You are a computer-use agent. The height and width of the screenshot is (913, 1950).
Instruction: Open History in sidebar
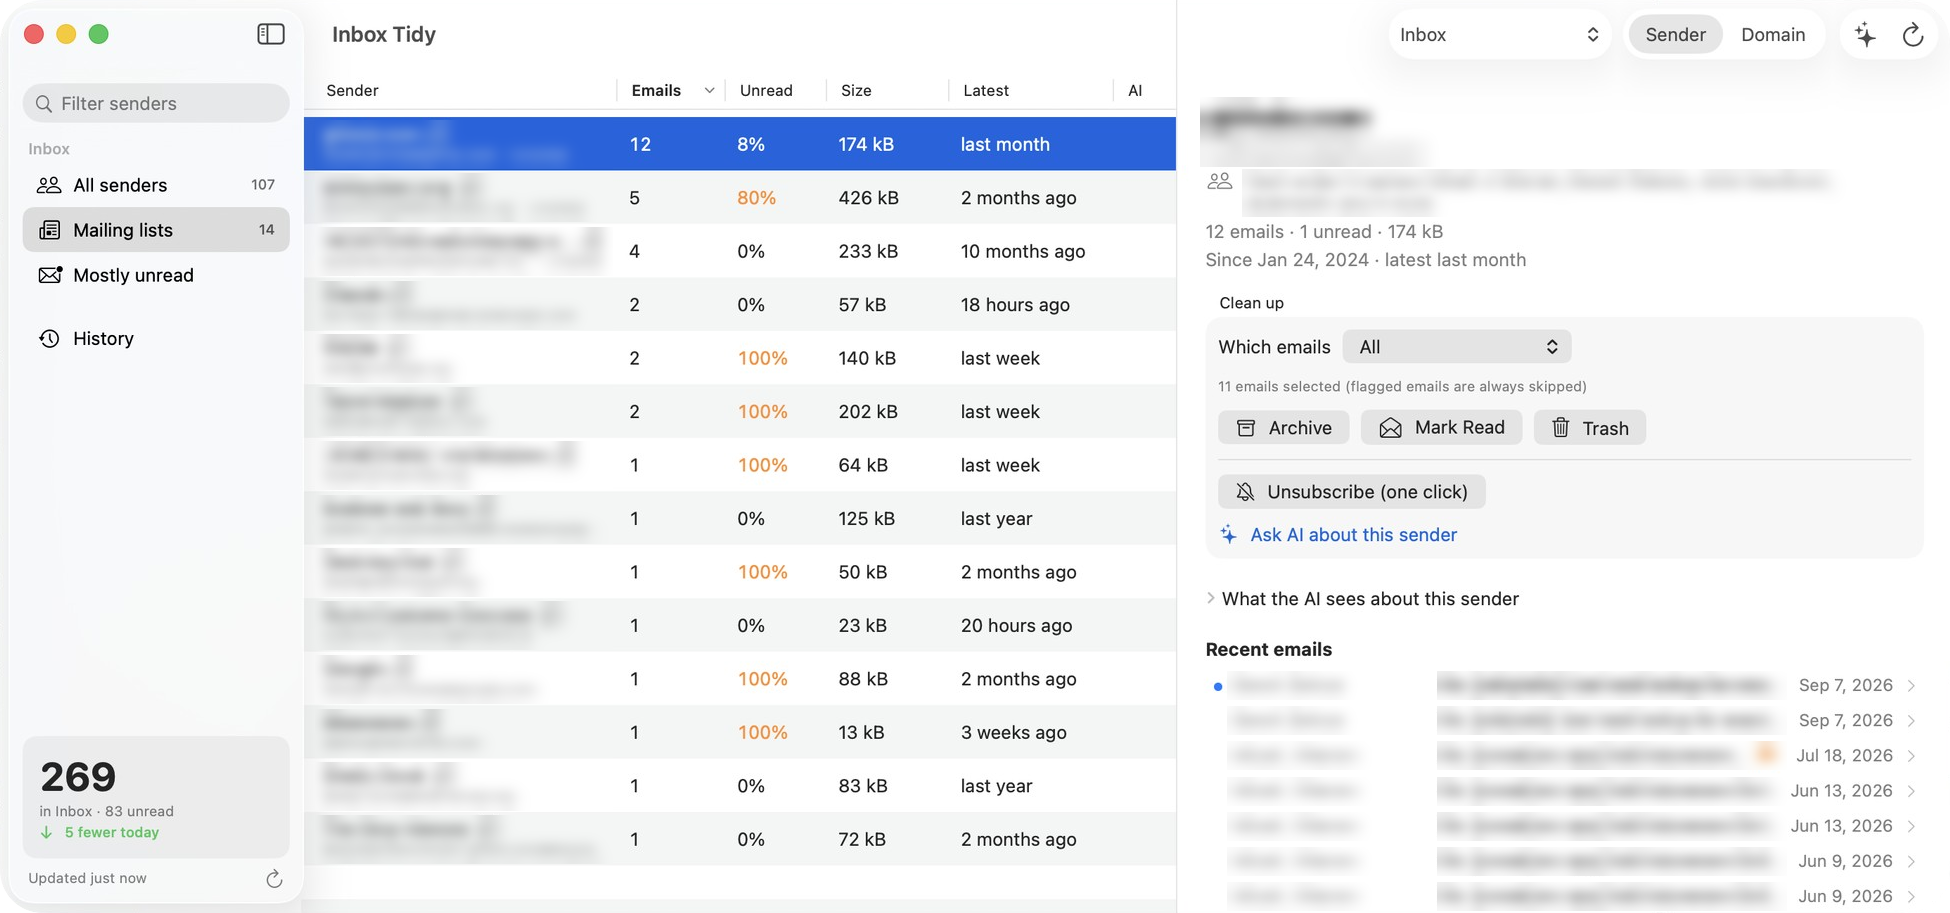[x=156, y=338]
